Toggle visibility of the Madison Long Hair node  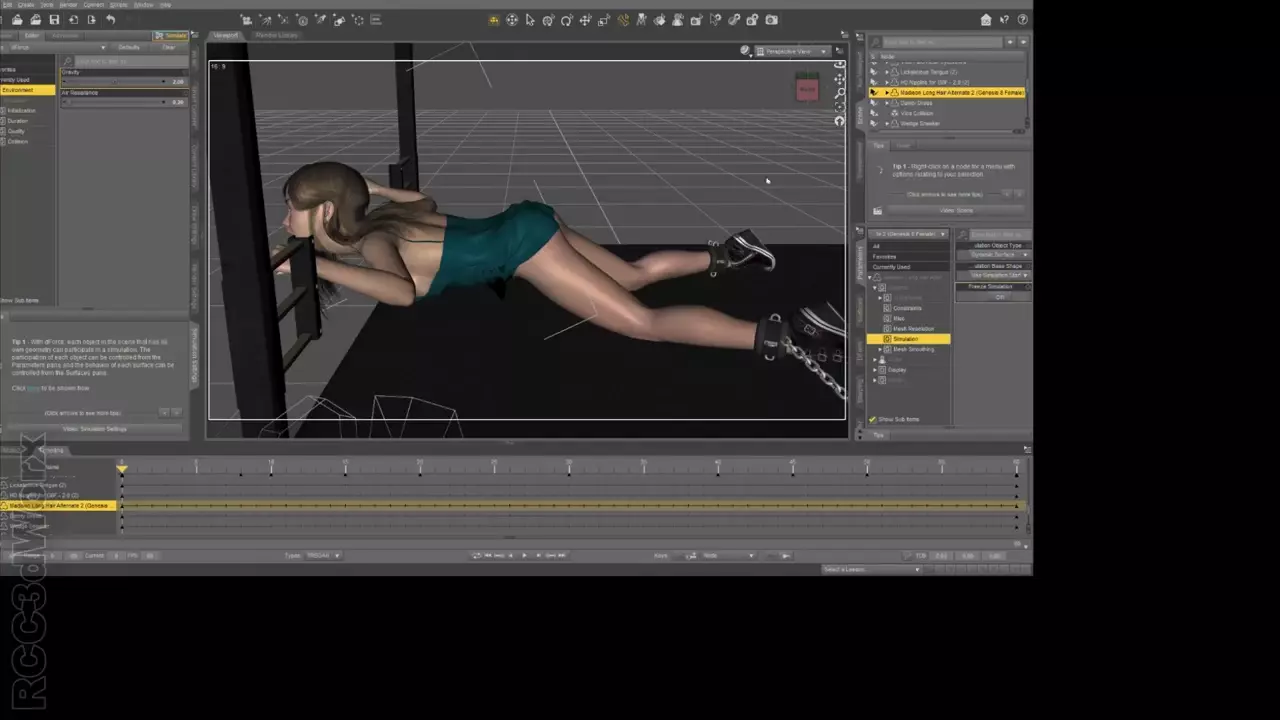874,92
